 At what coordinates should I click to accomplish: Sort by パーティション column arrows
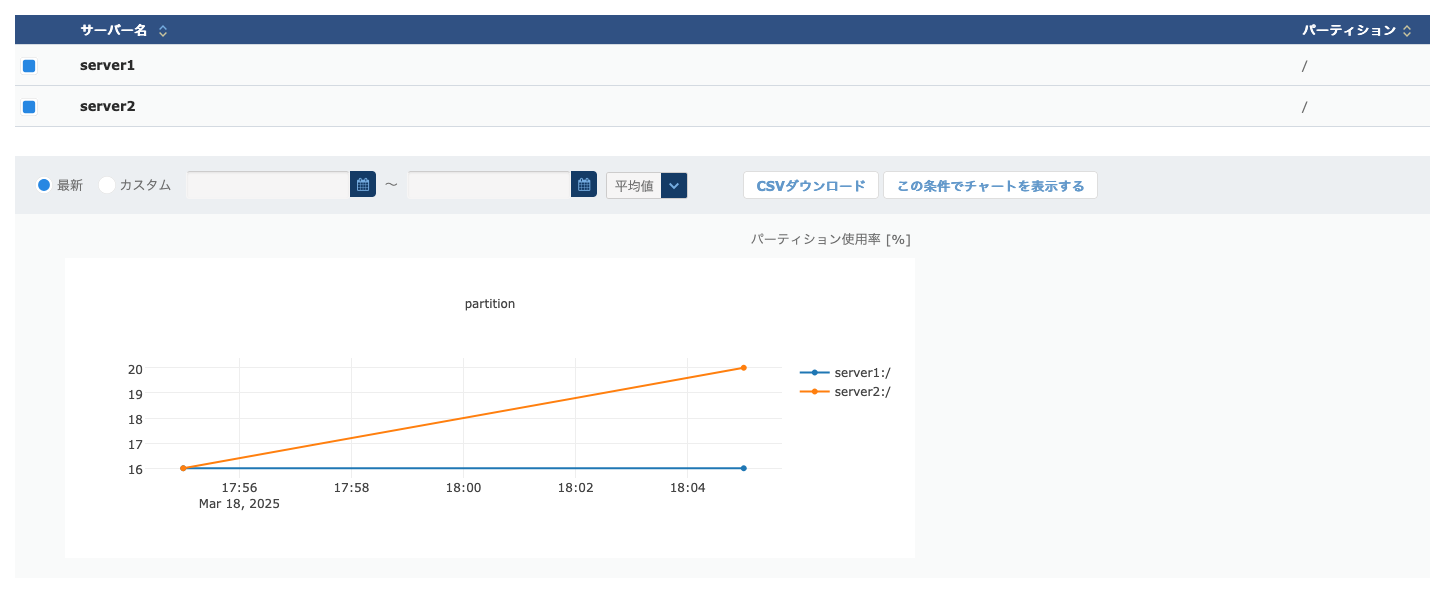click(1407, 31)
